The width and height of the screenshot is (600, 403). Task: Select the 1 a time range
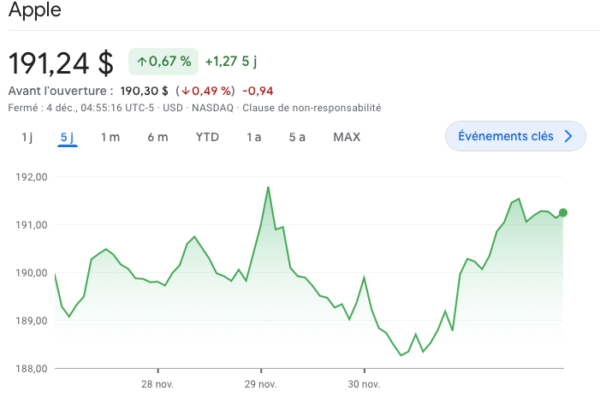(254, 137)
